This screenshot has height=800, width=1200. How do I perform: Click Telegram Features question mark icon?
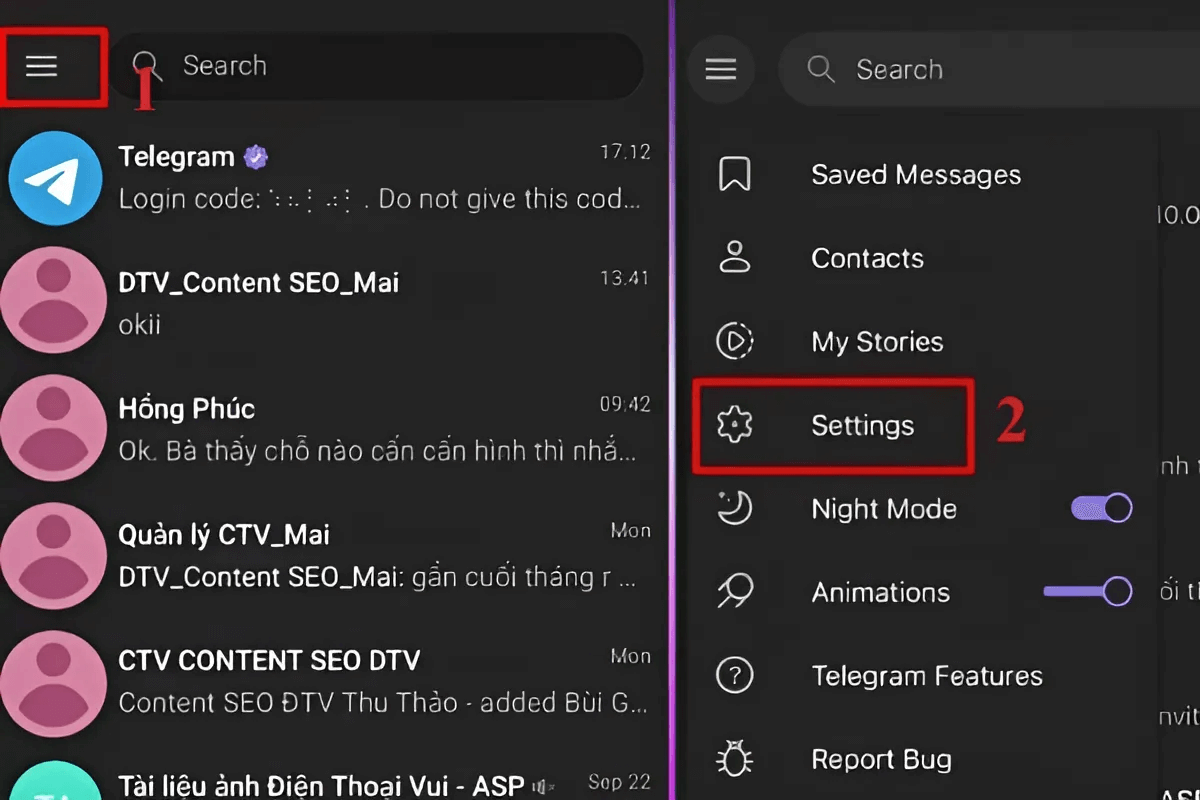(x=735, y=676)
